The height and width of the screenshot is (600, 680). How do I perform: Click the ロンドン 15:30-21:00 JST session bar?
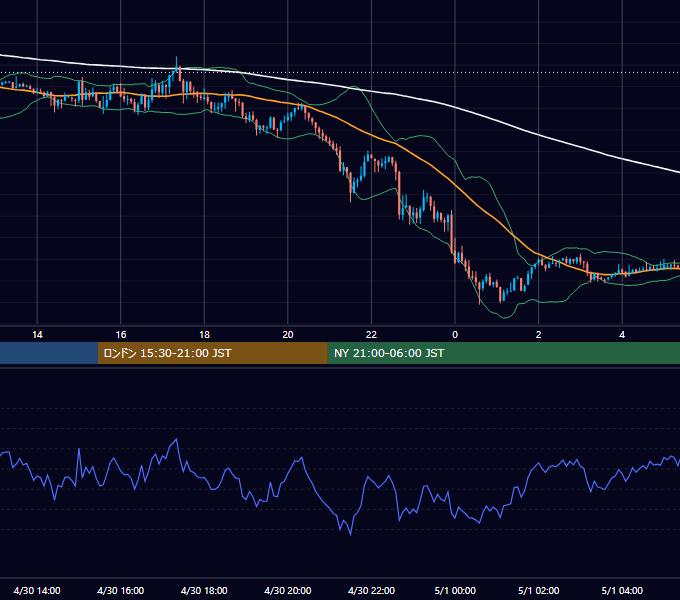[212, 353]
